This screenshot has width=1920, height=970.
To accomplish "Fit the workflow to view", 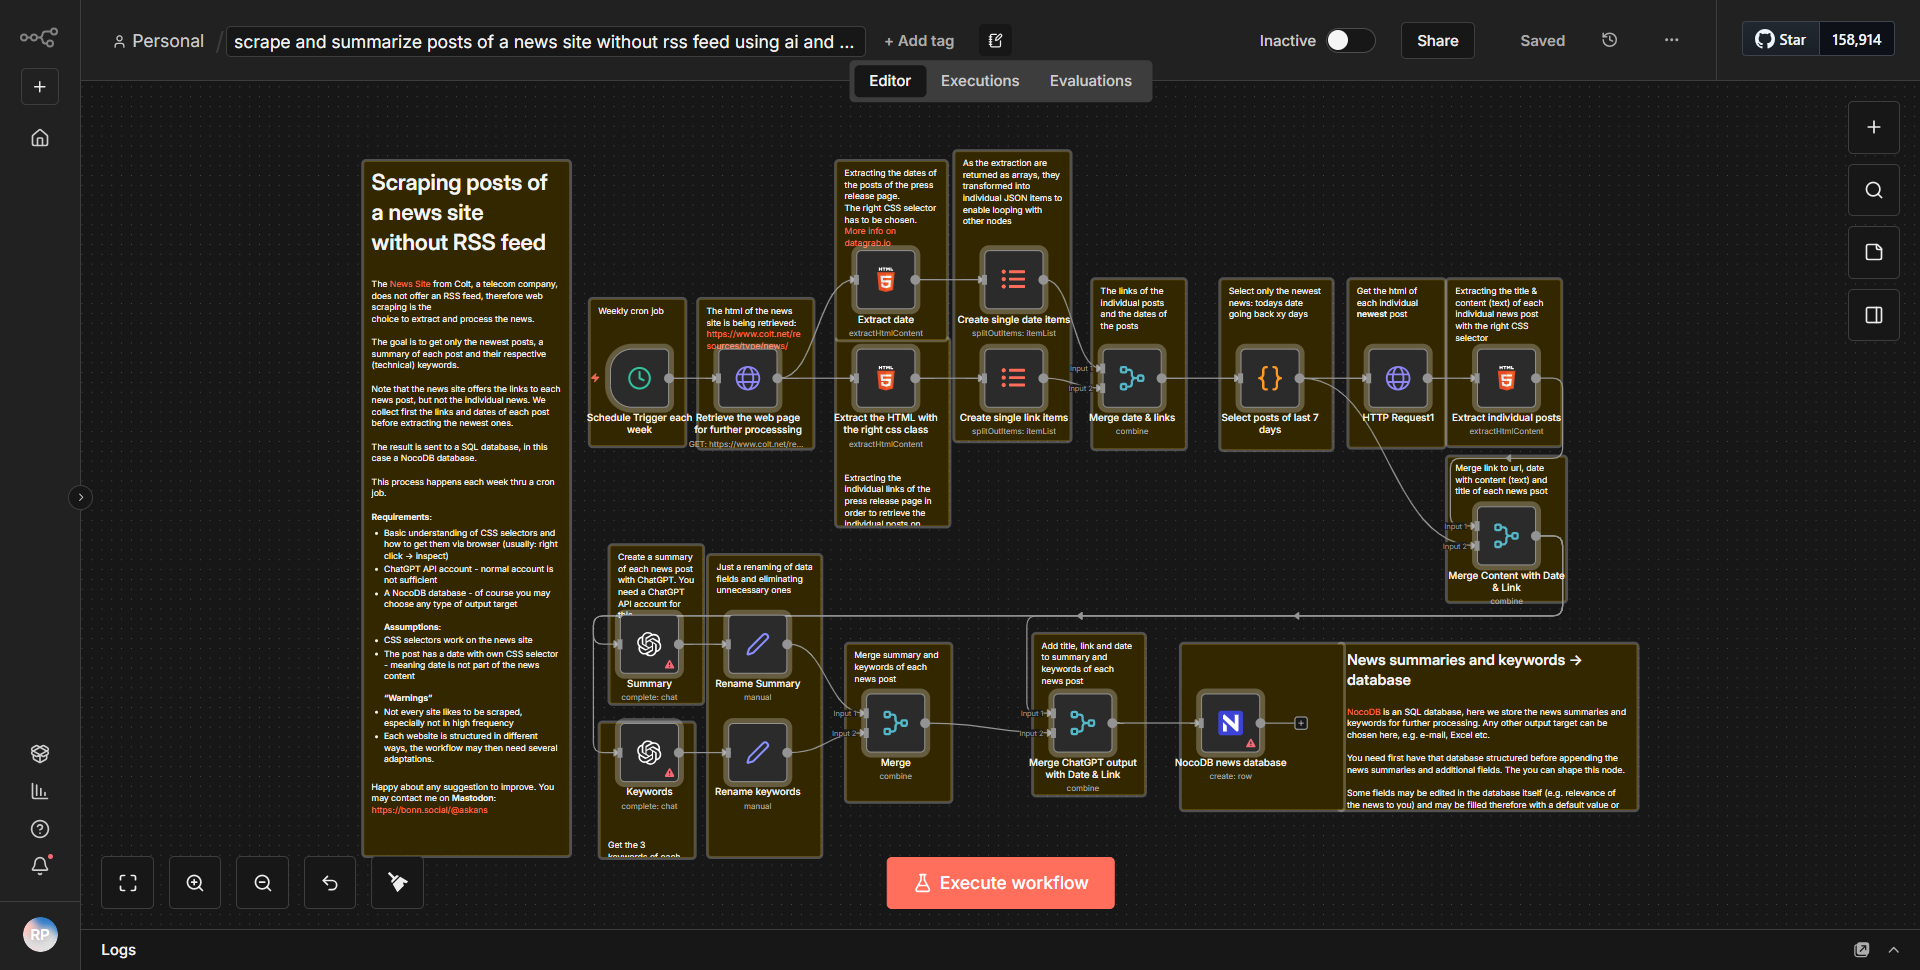I will point(127,882).
